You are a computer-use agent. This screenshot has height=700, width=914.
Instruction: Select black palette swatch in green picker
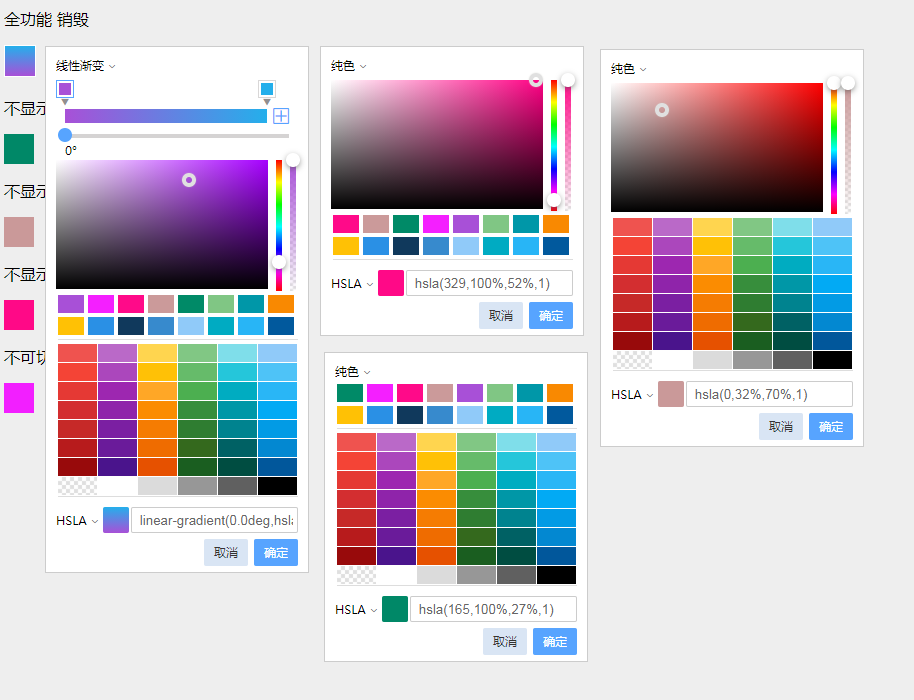click(x=556, y=575)
